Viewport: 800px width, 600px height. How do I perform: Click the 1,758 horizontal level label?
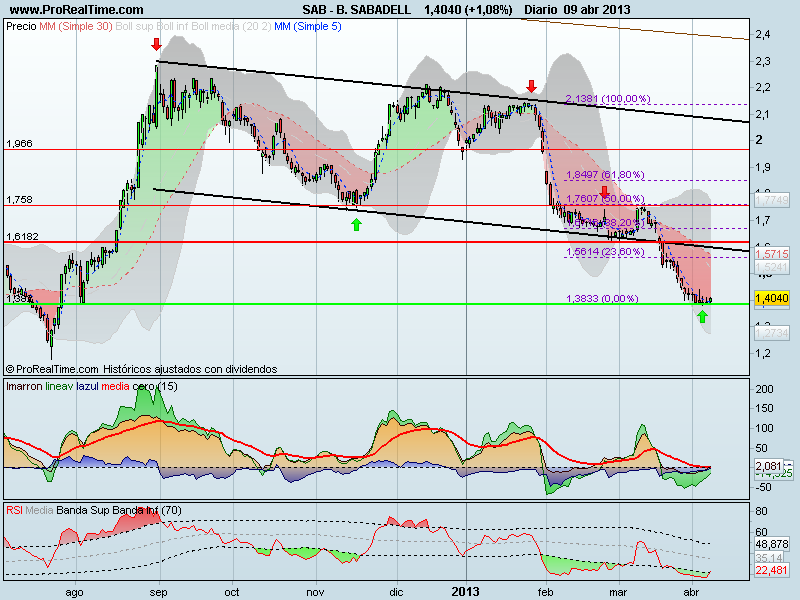point(19,199)
